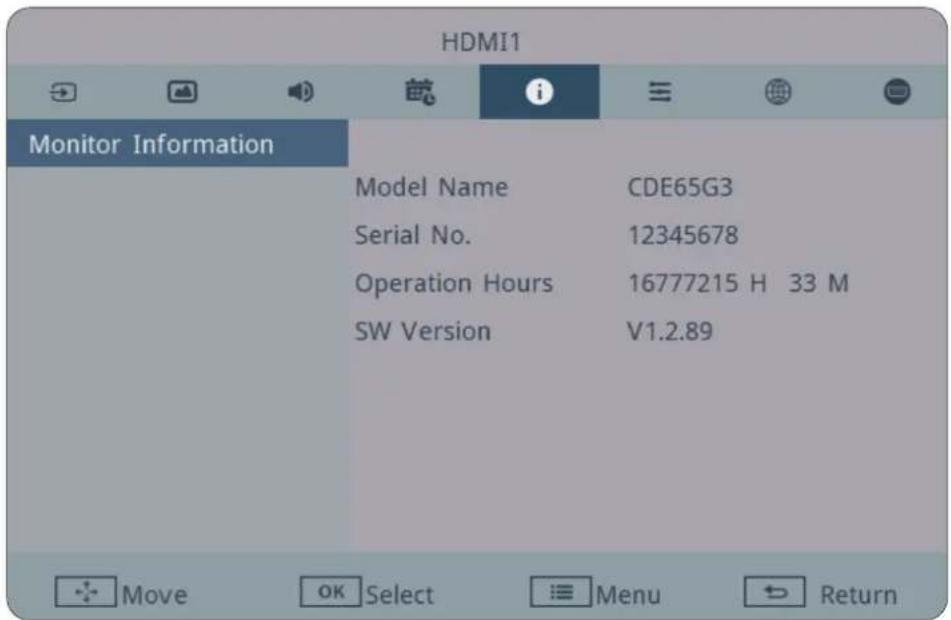
Task: Open the Audio speaker tab icon
Action: point(300,92)
